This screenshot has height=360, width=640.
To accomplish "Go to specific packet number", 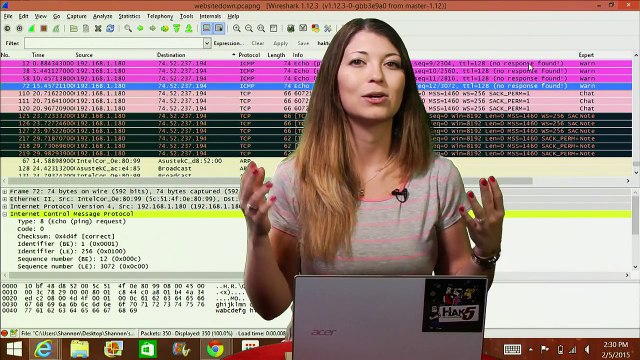I will click(164, 28).
